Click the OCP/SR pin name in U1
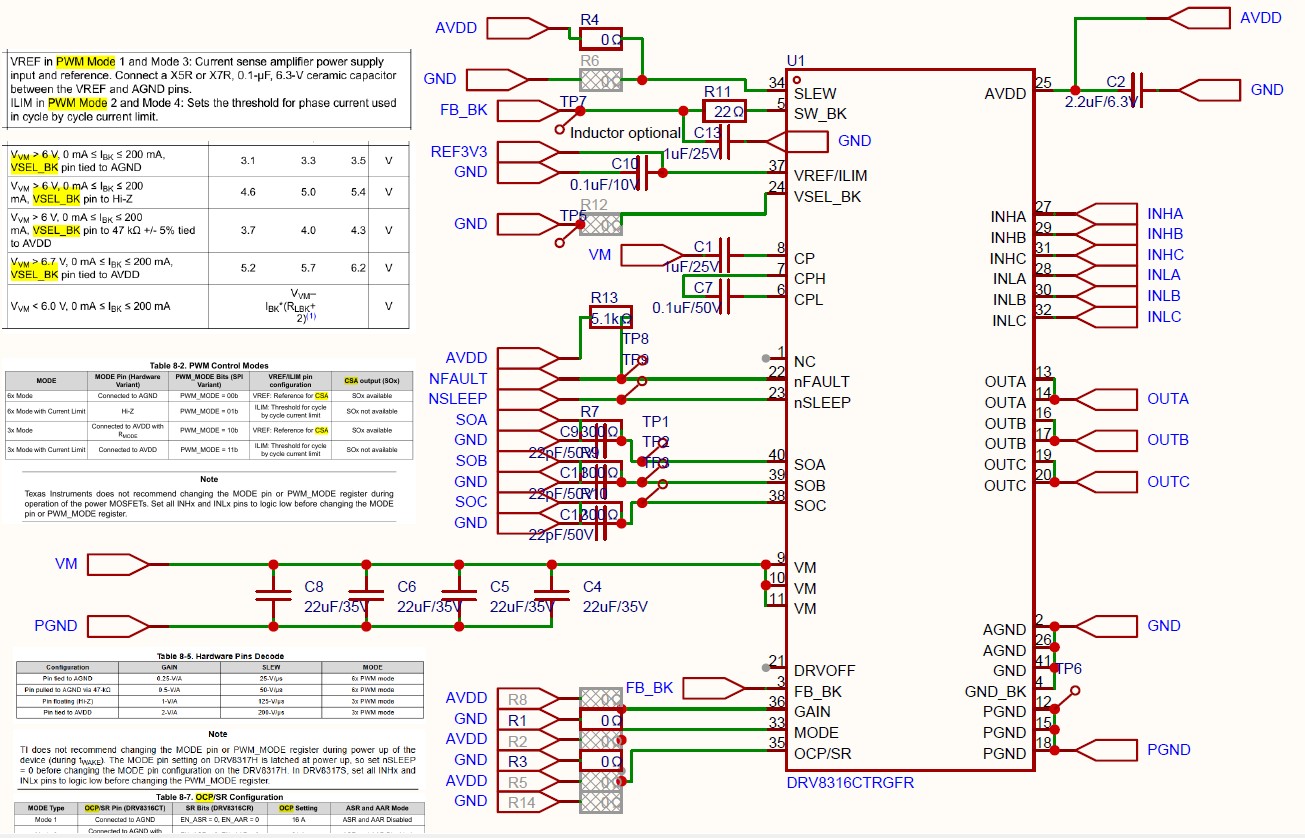The image size is (1305, 838). coord(822,753)
